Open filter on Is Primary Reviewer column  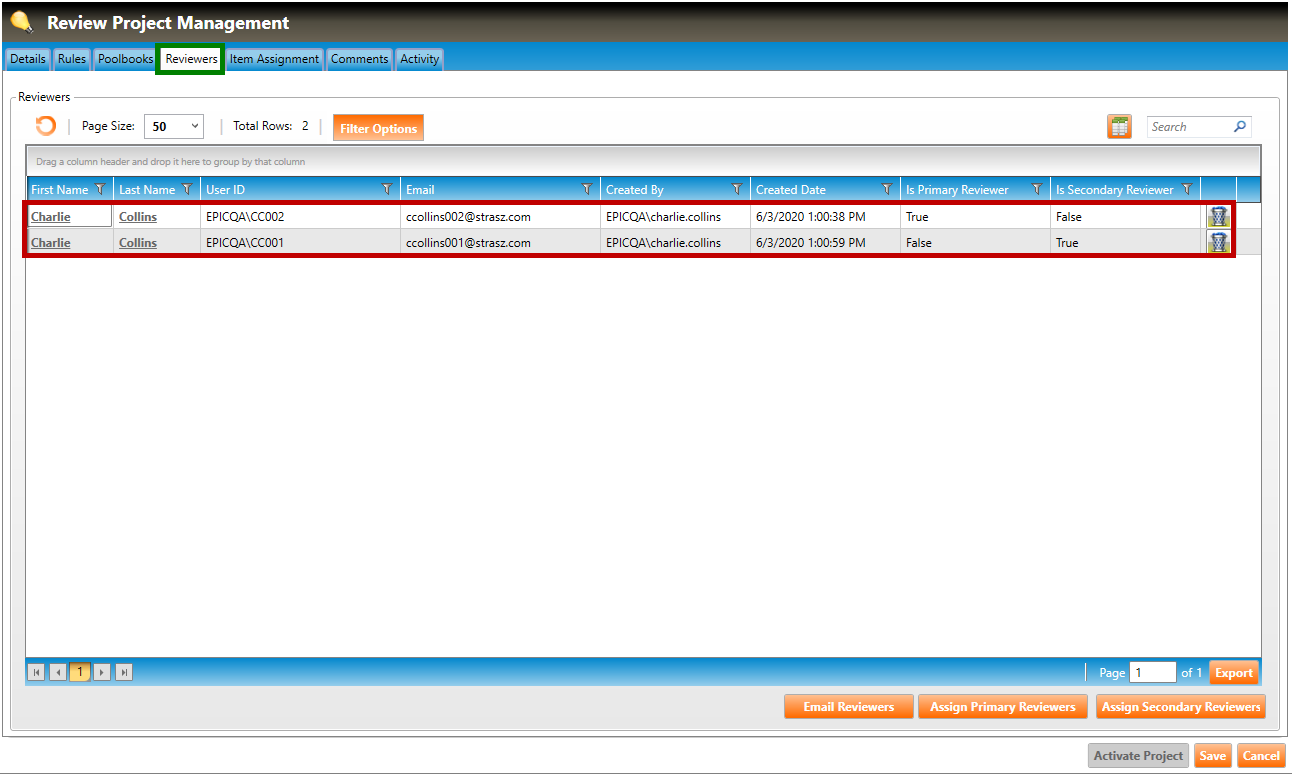point(1037,190)
